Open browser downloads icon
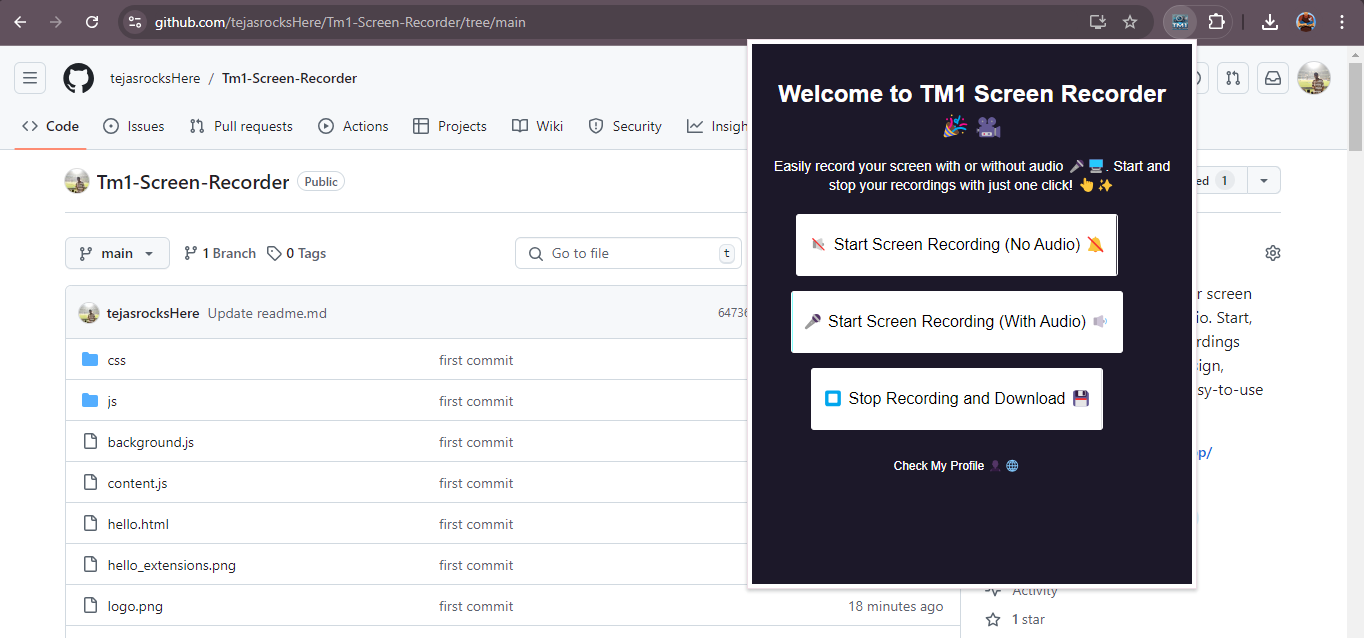 [1270, 22]
